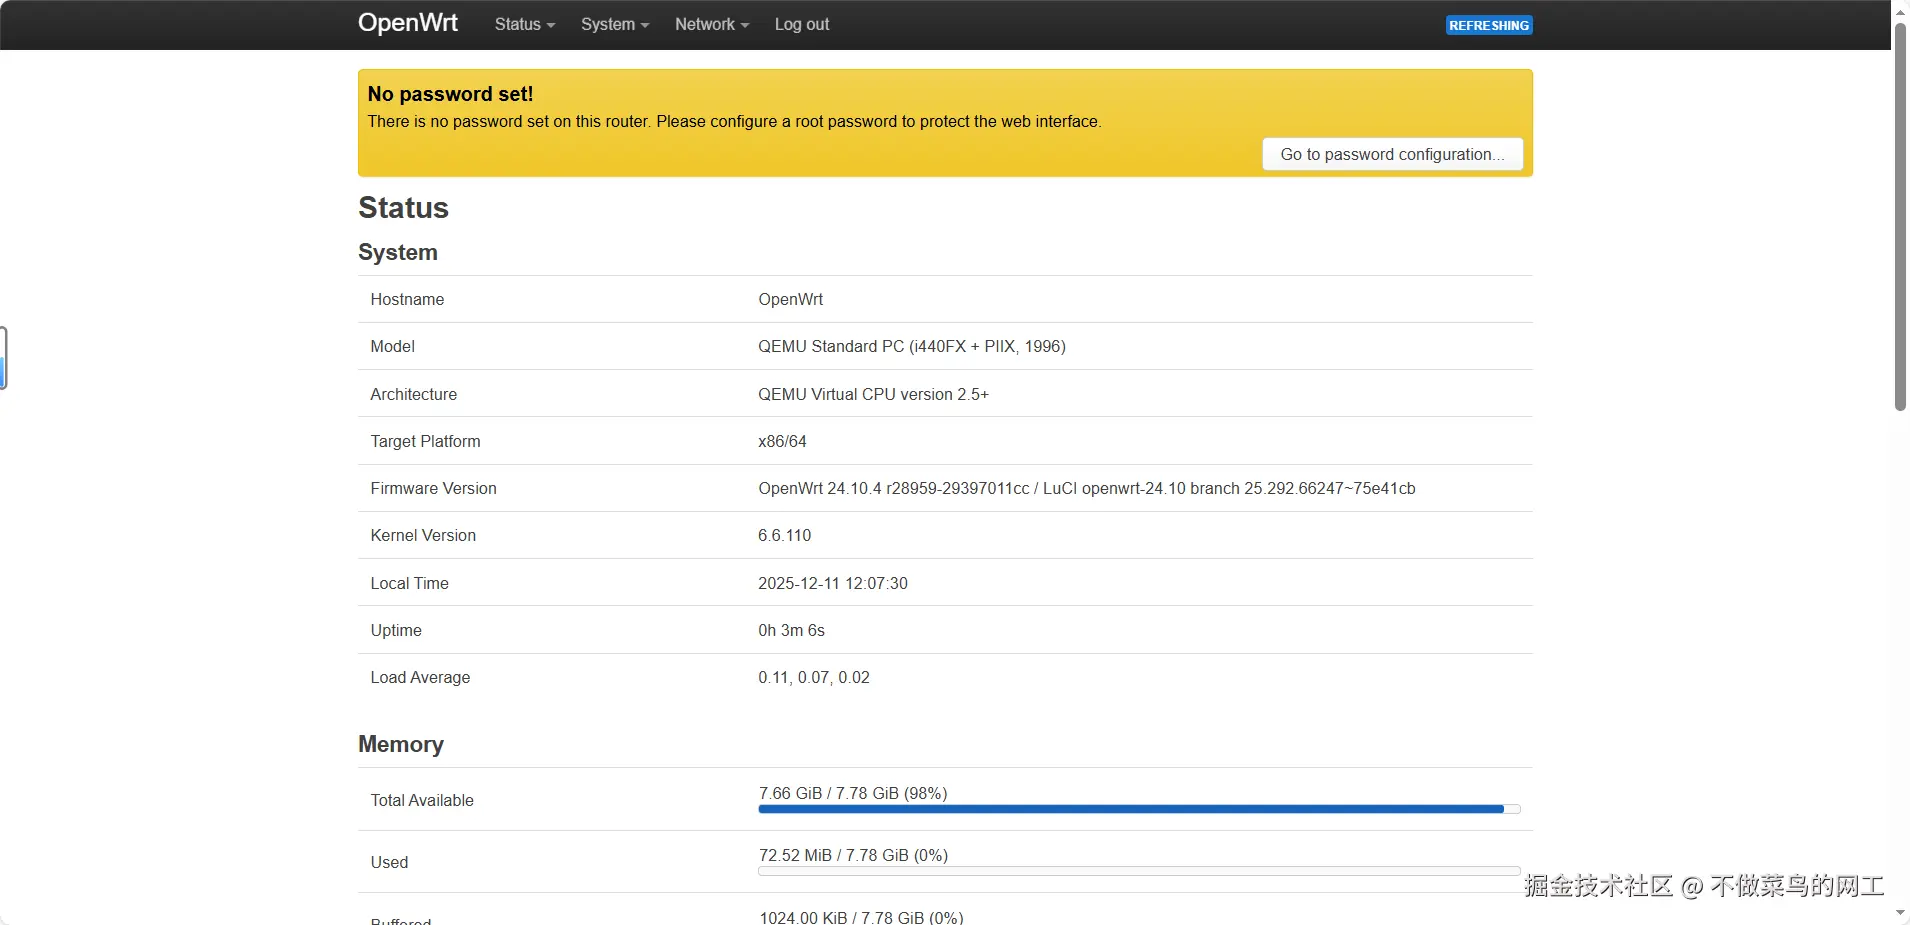Click the 72.52 MiB / 7.78 GiB (0%) text
Screen dimensions: 1910x925
coord(853,855)
